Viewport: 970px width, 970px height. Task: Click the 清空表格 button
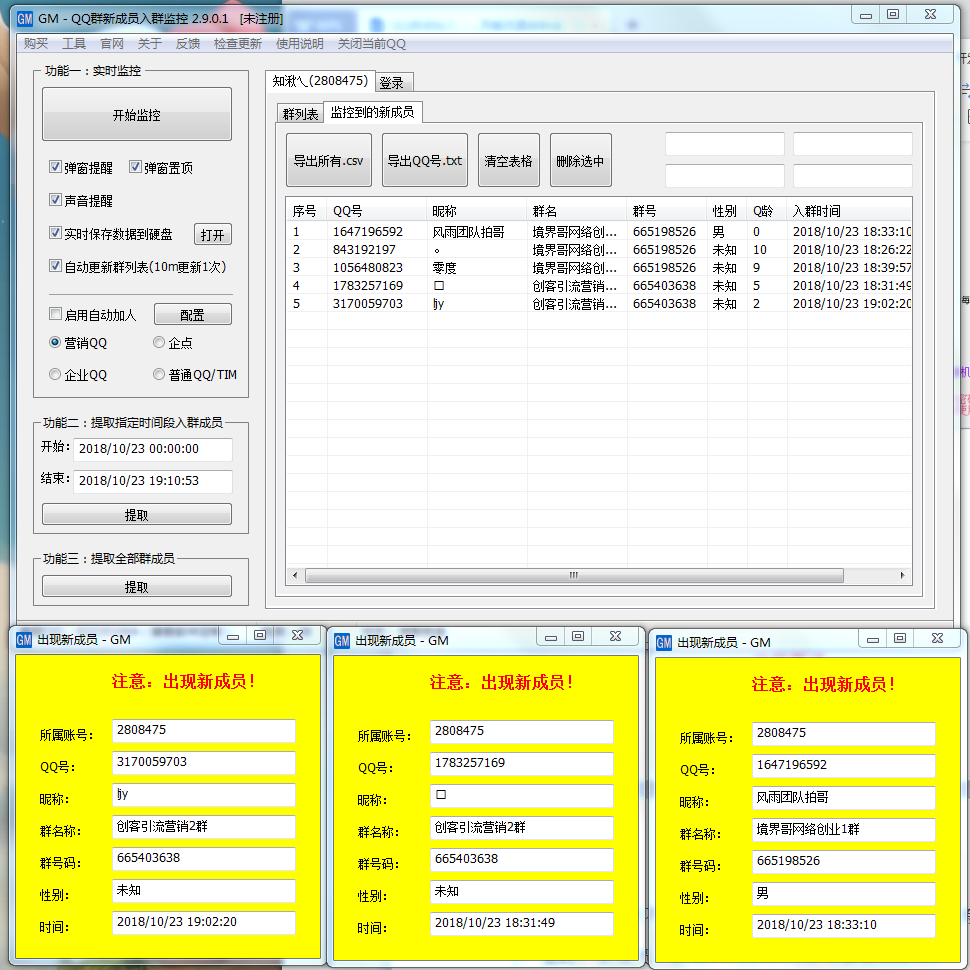508,161
